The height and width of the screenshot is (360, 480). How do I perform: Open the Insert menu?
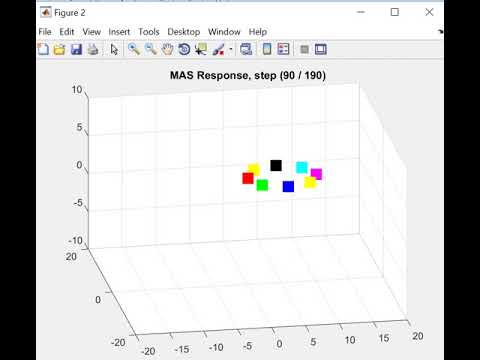pyautogui.click(x=119, y=32)
